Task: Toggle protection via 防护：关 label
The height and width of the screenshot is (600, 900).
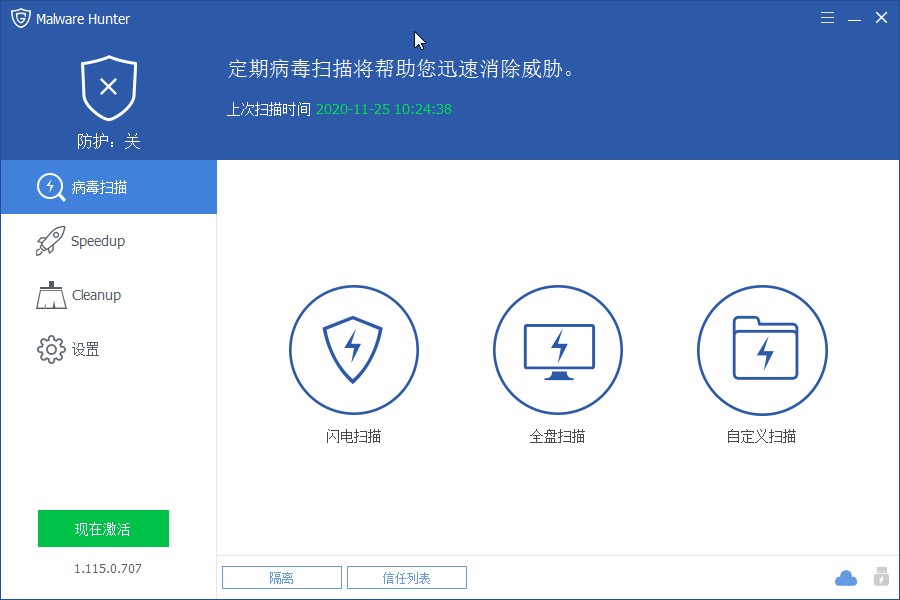Action: [107, 142]
